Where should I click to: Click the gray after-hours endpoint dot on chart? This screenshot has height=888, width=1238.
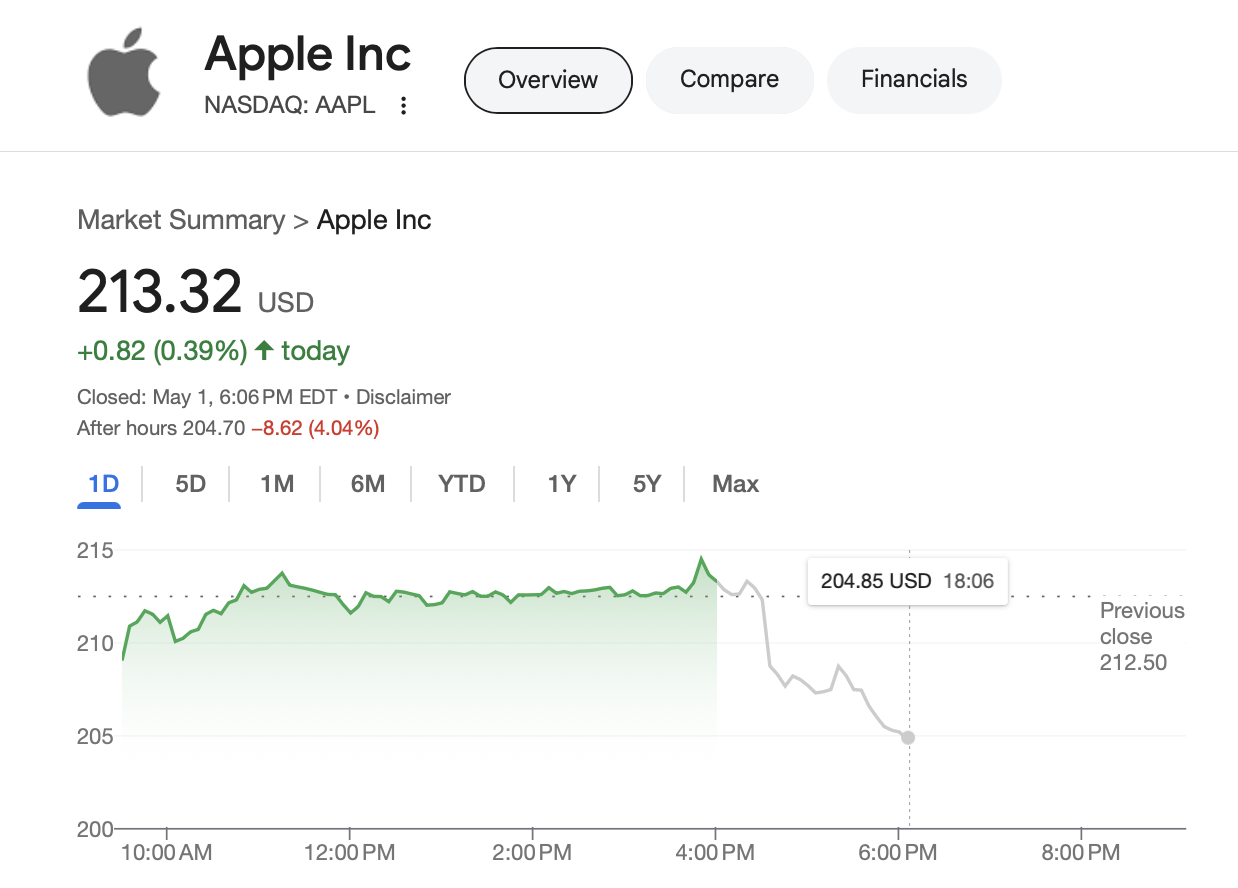tap(908, 738)
